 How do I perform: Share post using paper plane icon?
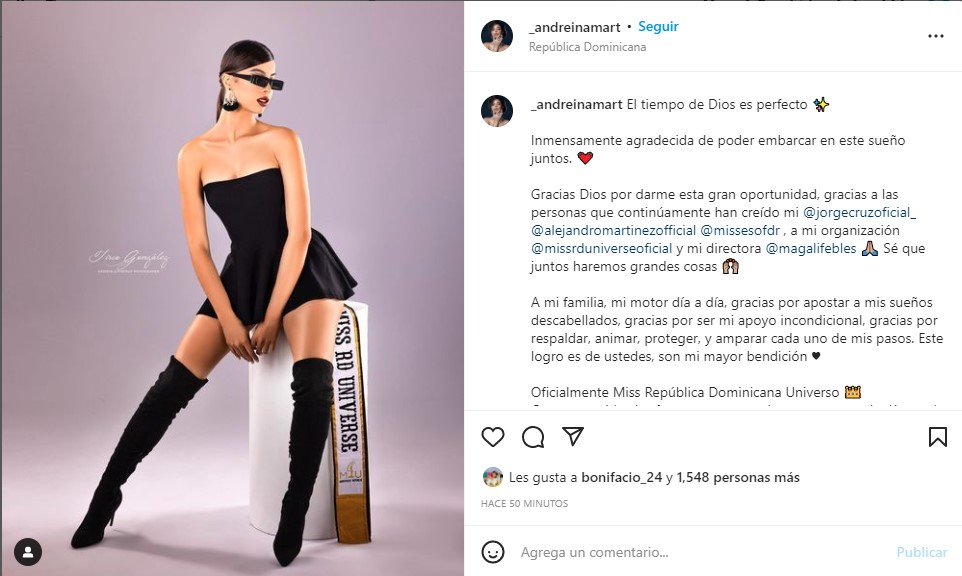point(572,436)
